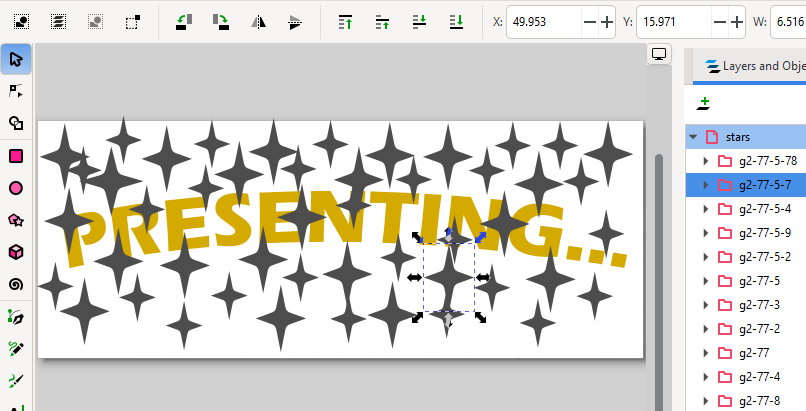Expand group g2-77-5-9

(706, 233)
